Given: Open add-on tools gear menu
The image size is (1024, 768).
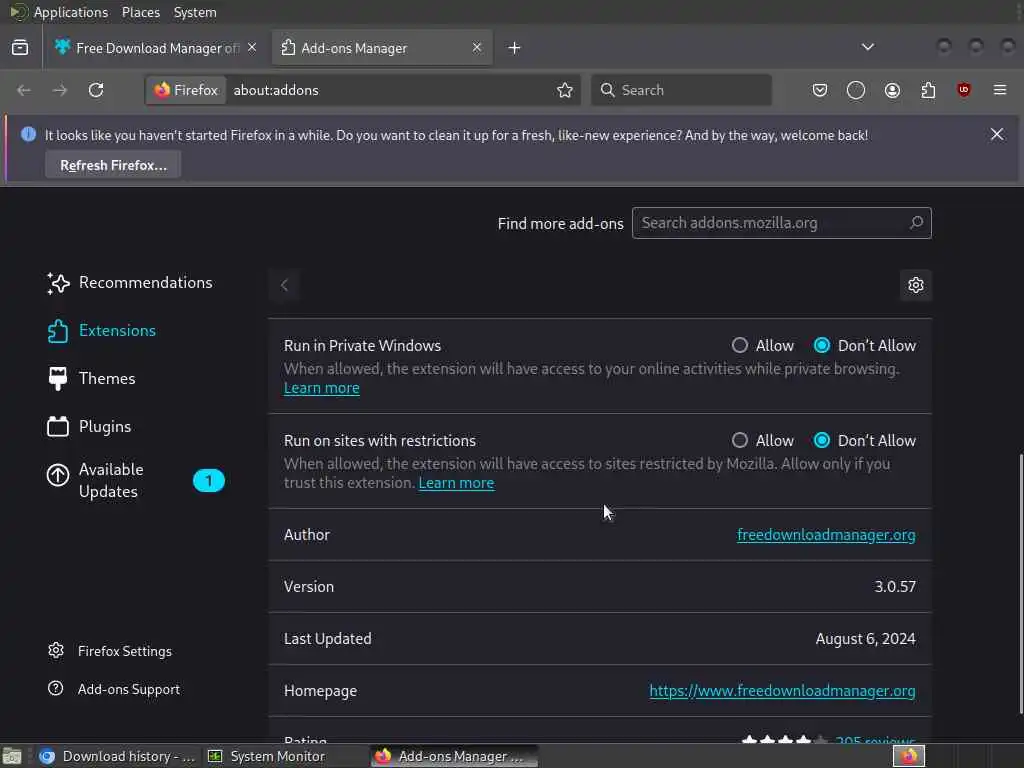Looking at the screenshot, I should coord(916,285).
